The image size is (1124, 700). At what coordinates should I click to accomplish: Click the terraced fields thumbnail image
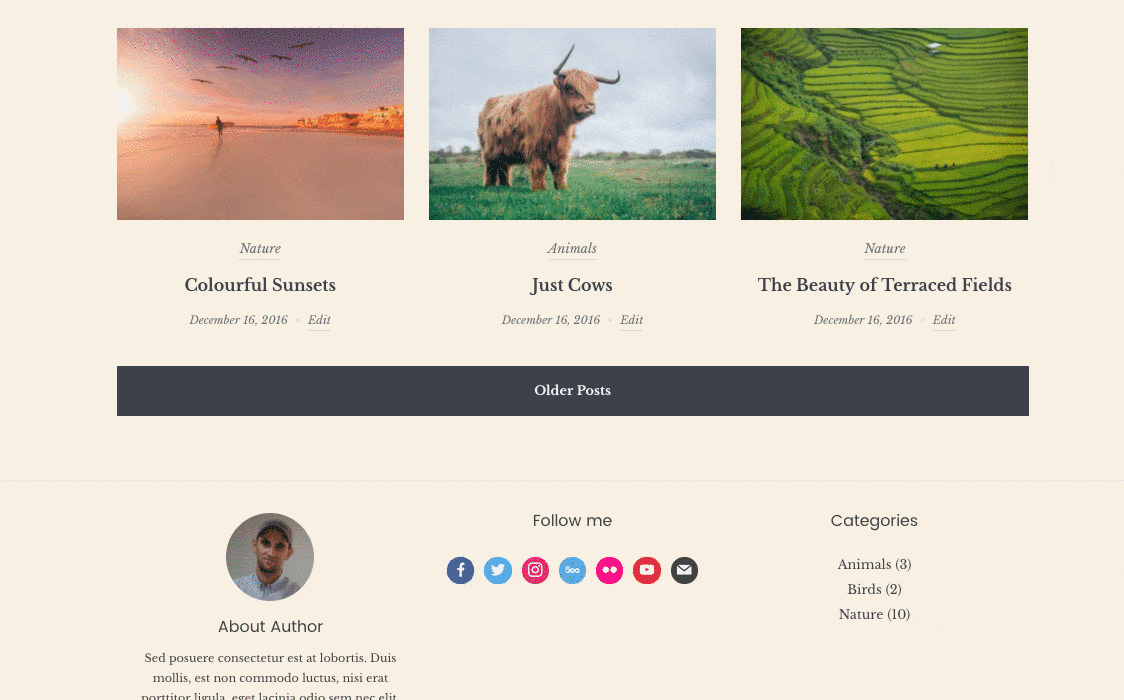click(884, 124)
